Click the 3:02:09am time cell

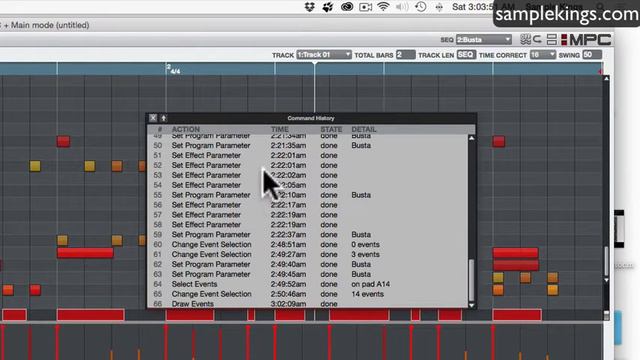pos(288,304)
